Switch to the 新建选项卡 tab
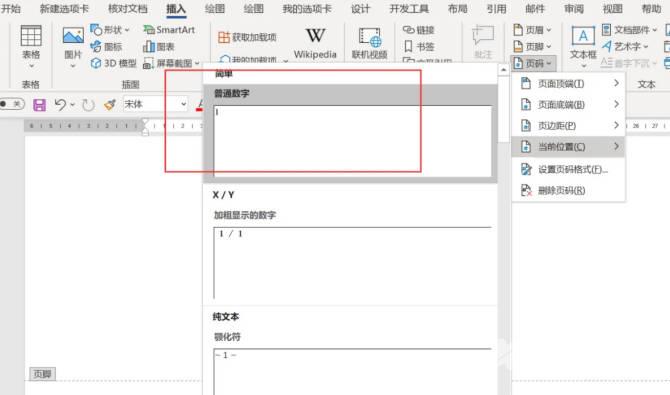 tap(64, 9)
